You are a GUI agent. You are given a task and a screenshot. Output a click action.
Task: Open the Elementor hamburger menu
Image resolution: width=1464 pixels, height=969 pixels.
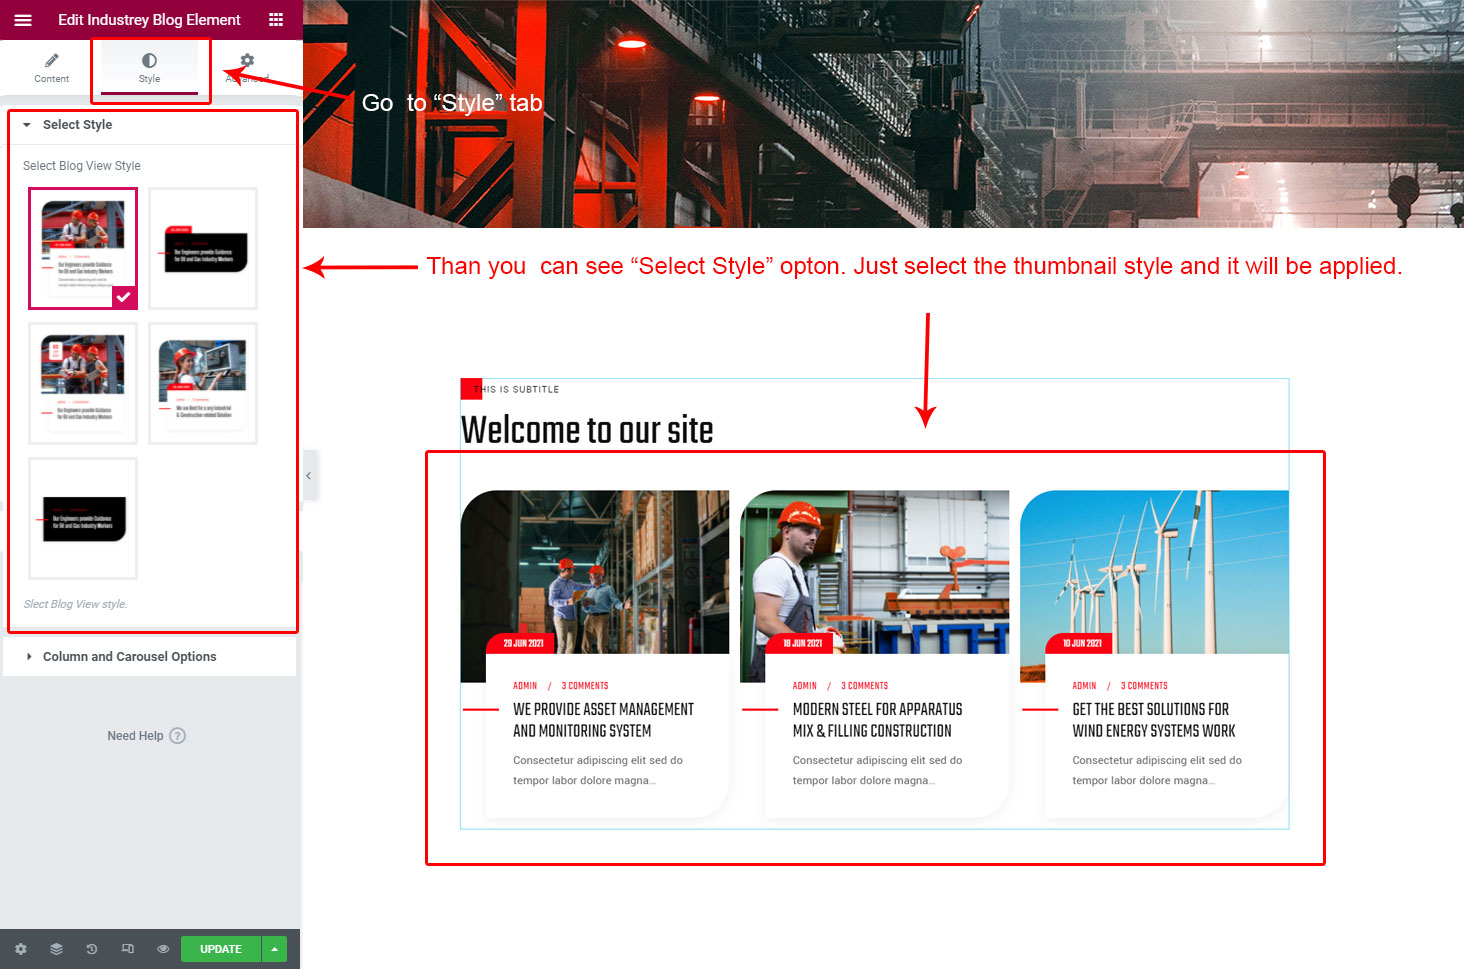[x=23, y=20]
